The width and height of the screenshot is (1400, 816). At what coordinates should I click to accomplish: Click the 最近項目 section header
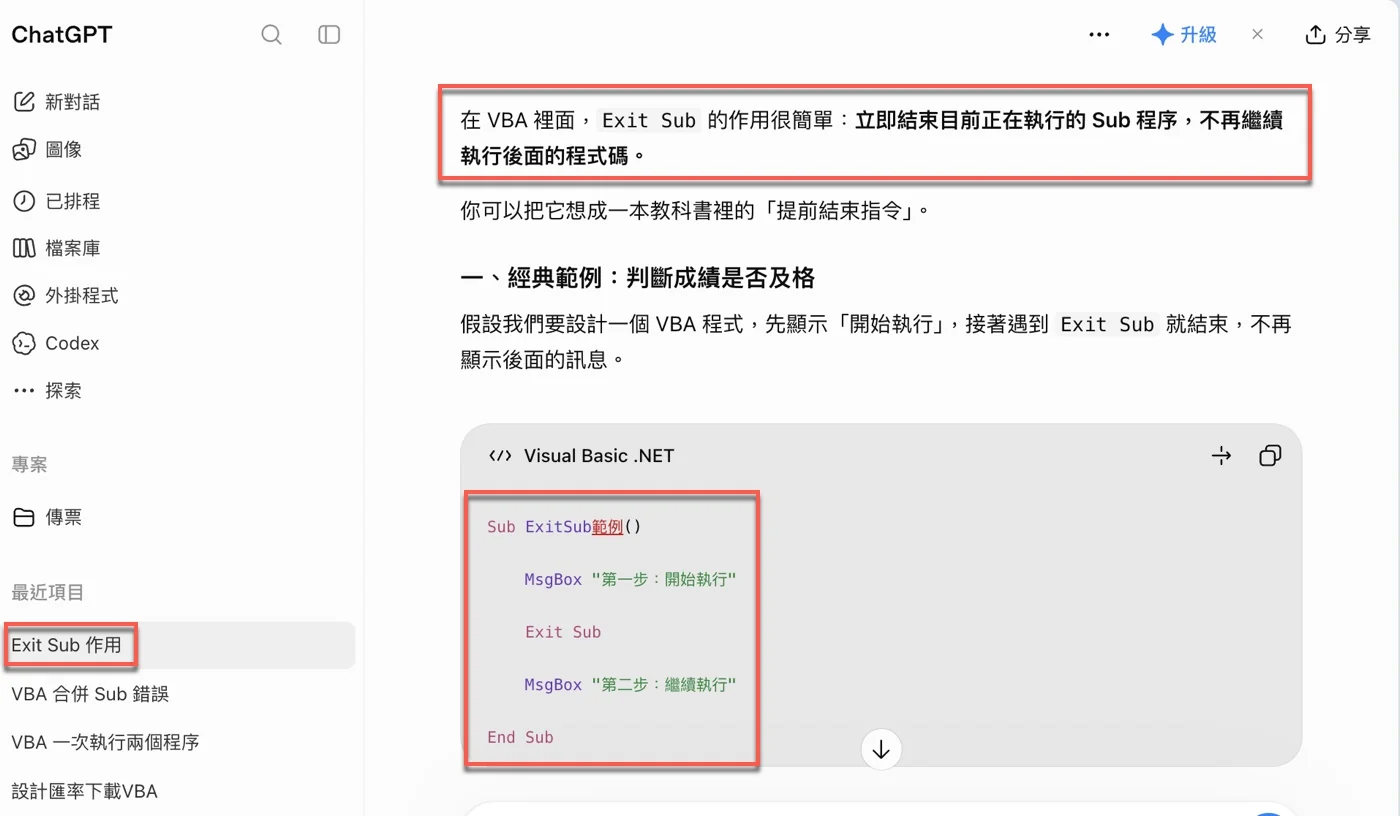coord(48,593)
